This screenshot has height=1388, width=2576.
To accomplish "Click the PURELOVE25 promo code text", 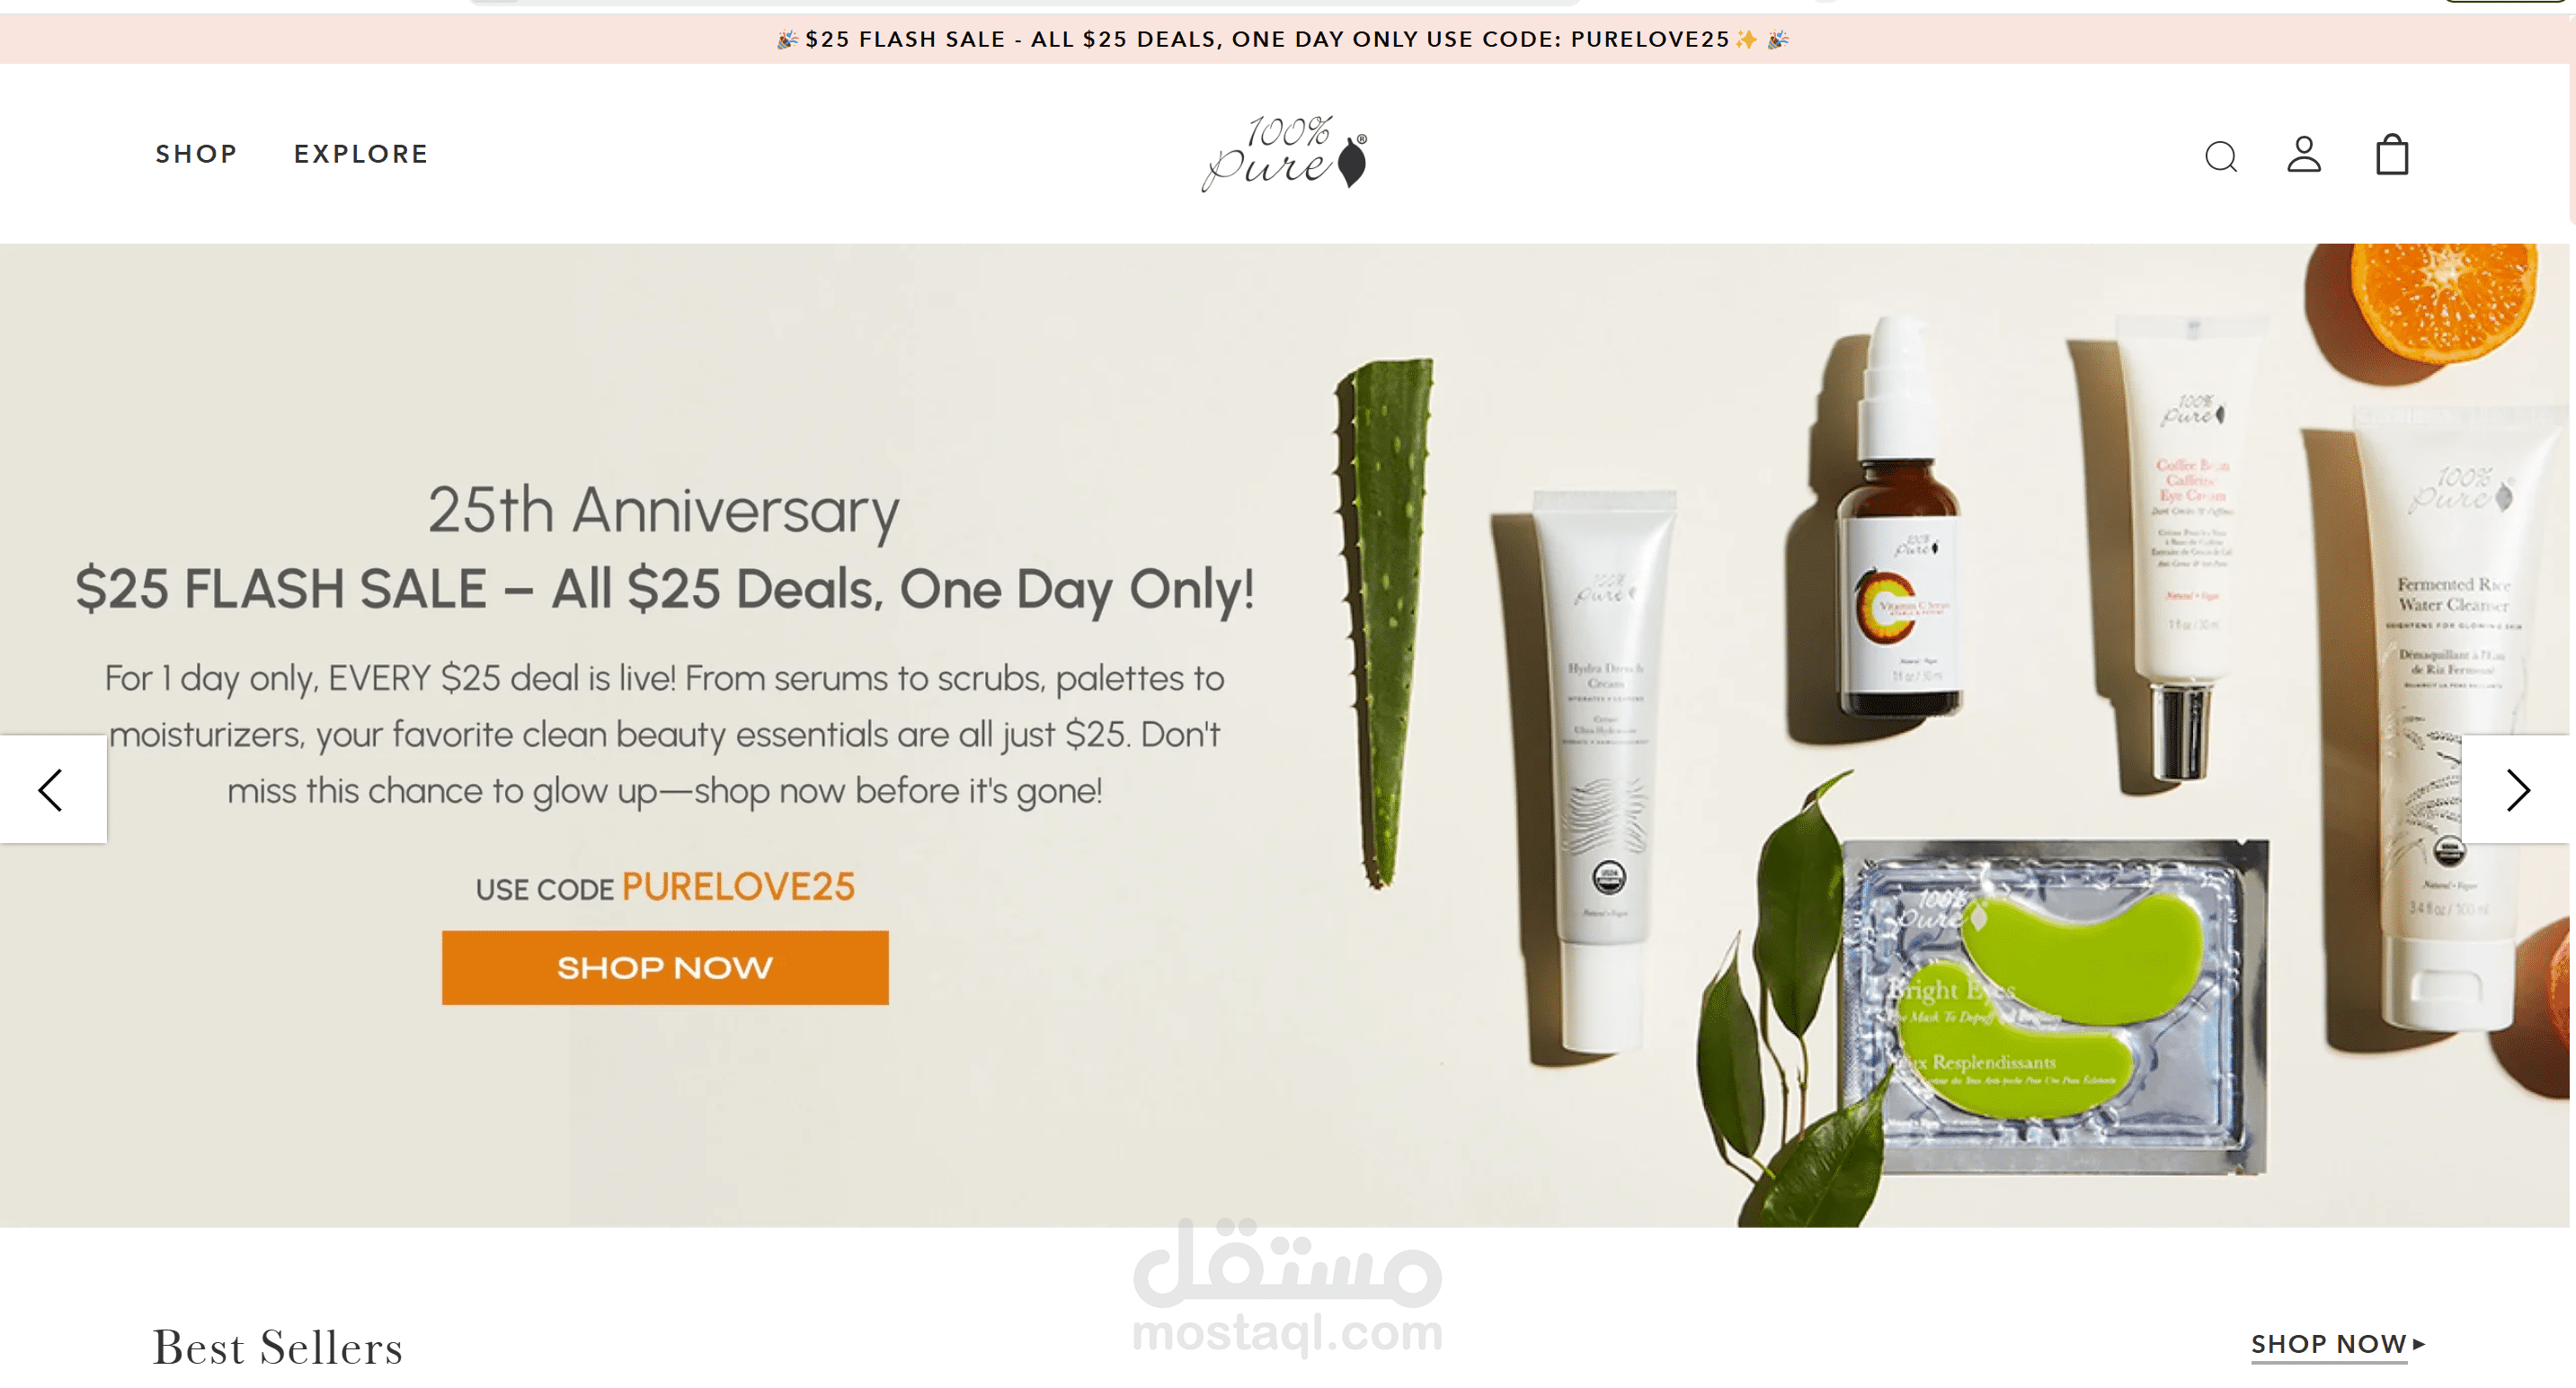I will 738,886.
